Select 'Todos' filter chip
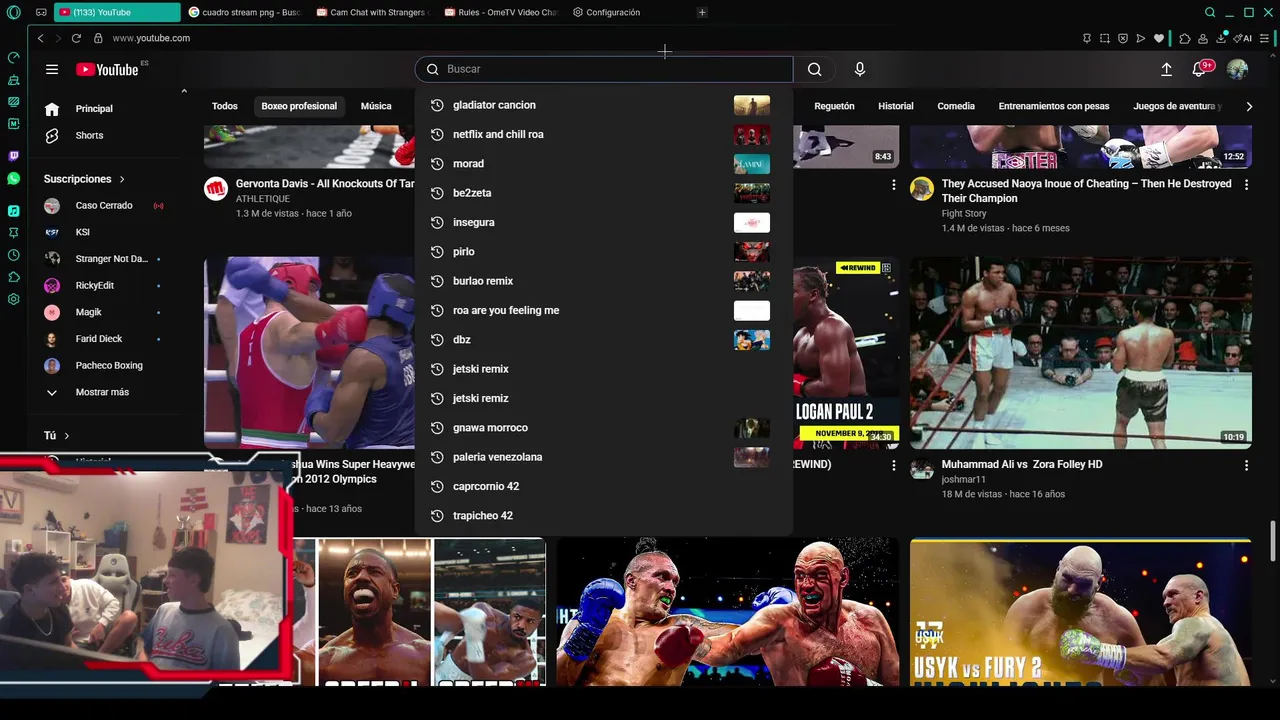Viewport: 1280px width, 720px height. (225, 106)
